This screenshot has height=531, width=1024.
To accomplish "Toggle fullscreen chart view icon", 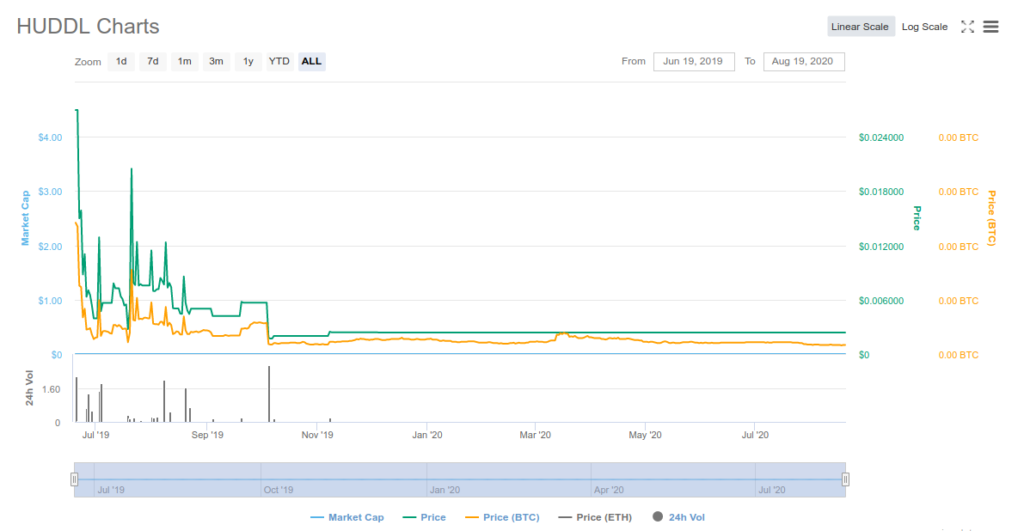I will [967, 27].
